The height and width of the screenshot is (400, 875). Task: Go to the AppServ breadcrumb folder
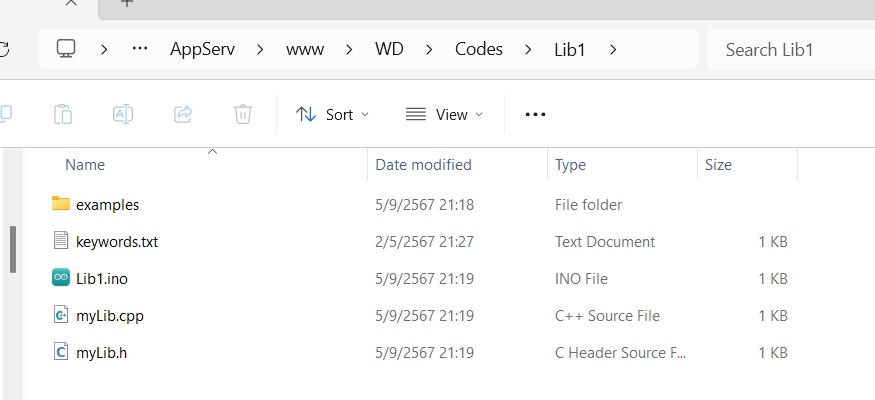tap(202, 49)
